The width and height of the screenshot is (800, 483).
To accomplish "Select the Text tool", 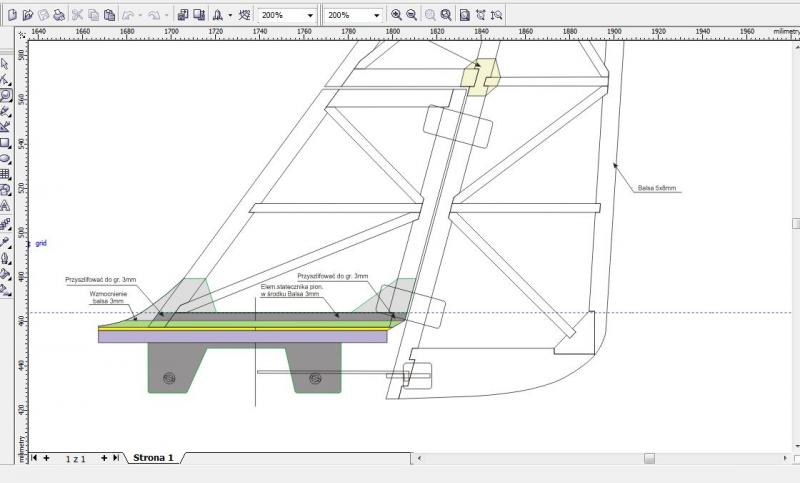I will click(x=6, y=205).
